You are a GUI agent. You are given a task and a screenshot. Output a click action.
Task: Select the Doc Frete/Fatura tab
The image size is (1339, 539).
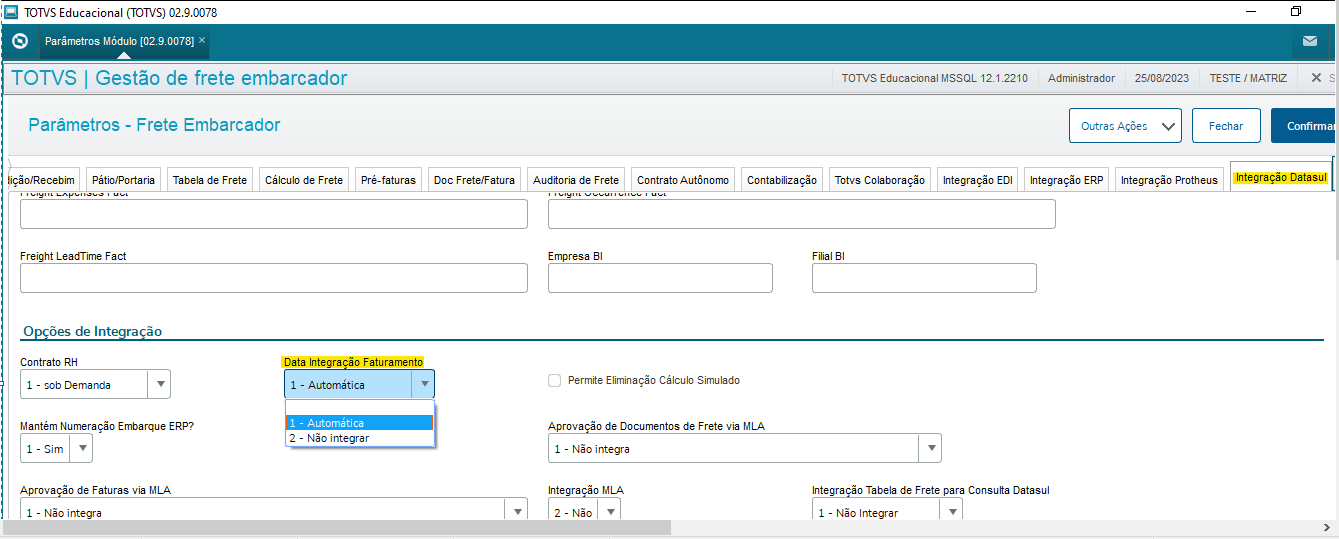point(474,180)
